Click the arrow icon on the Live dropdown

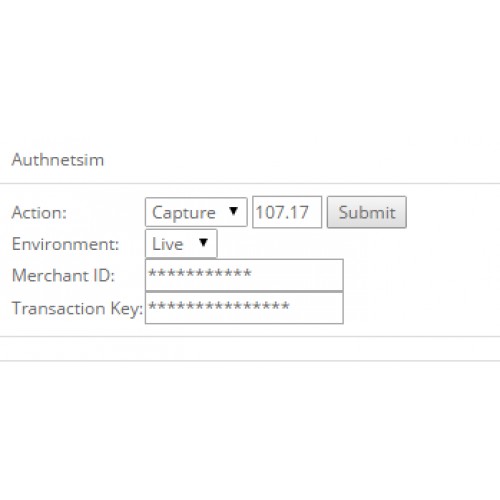(203, 242)
